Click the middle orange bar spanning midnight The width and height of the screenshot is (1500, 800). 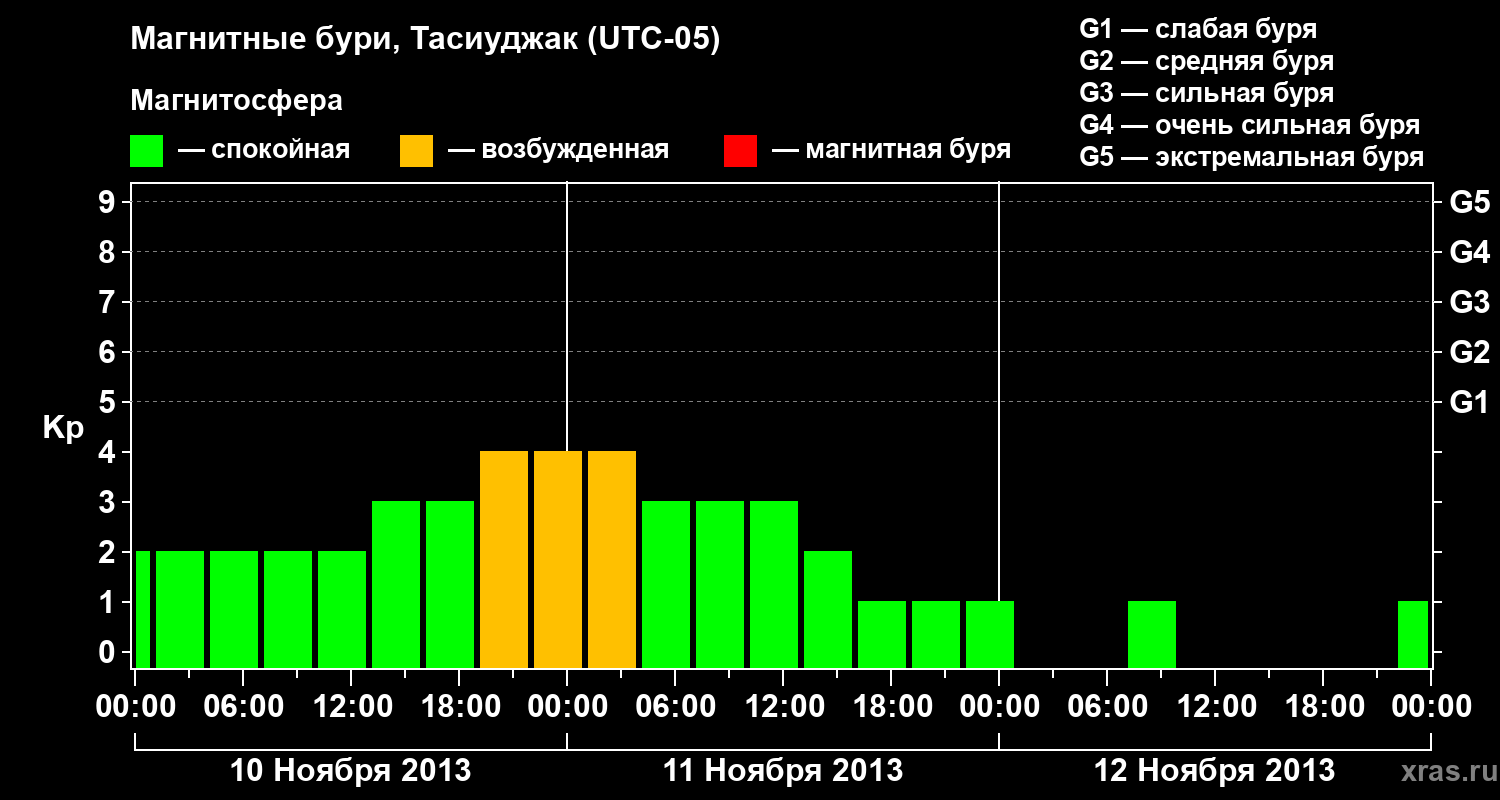(x=558, y=559)
